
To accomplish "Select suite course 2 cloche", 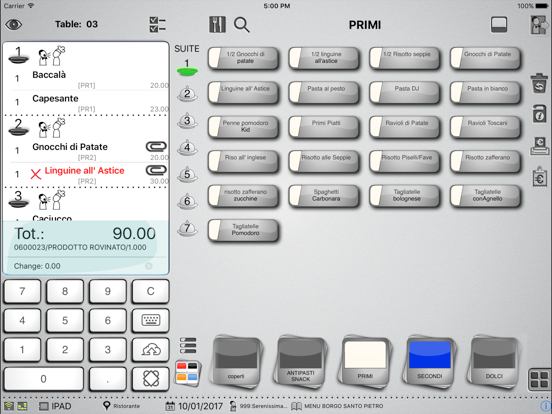I will click(187, 94).
